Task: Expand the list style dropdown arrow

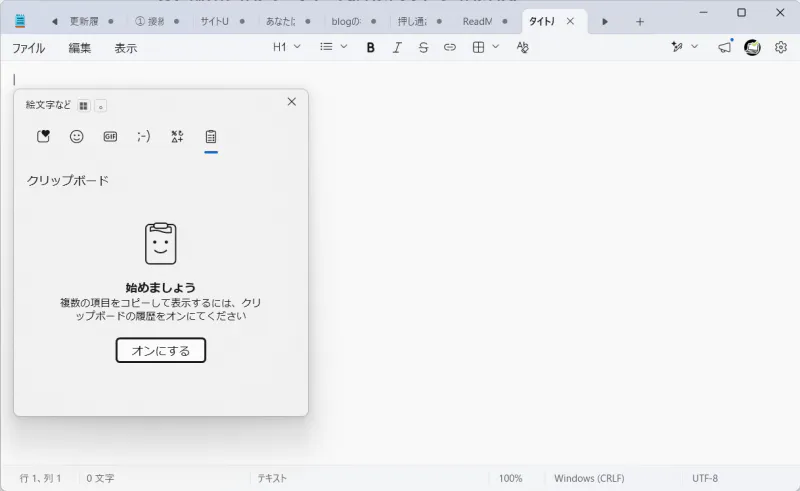Action: (x=344, y=47)
